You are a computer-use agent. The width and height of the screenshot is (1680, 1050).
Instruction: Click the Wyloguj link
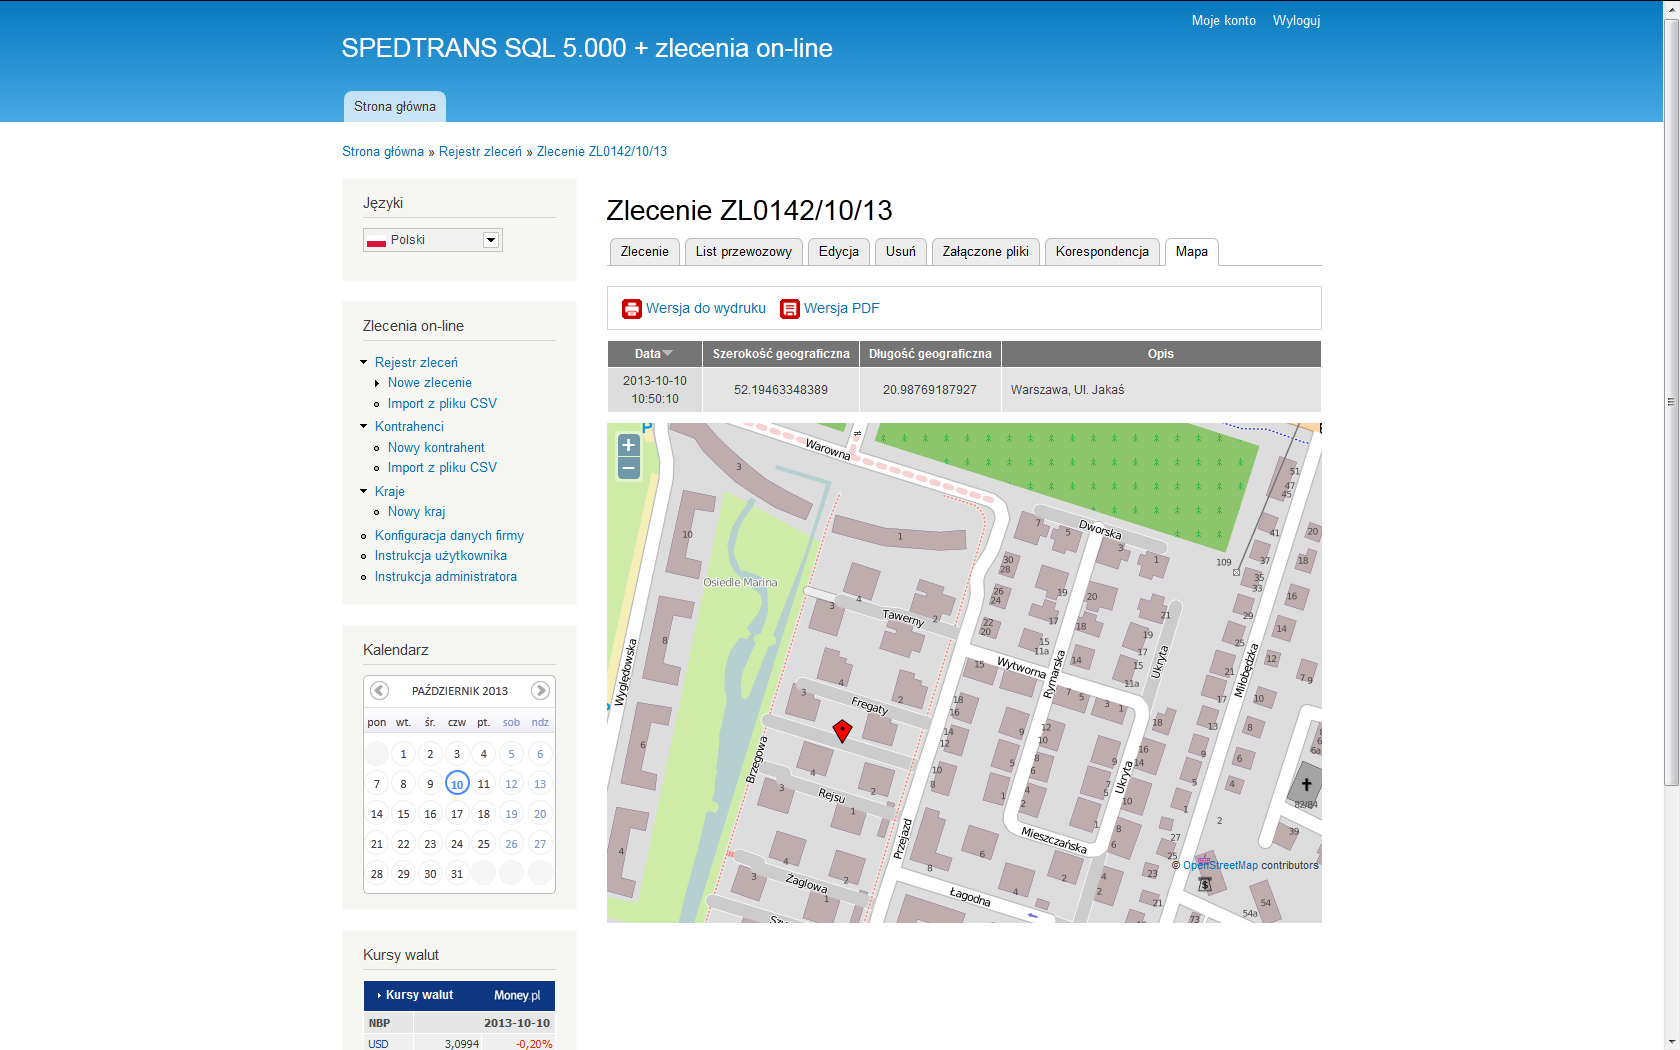[1296, 20]
